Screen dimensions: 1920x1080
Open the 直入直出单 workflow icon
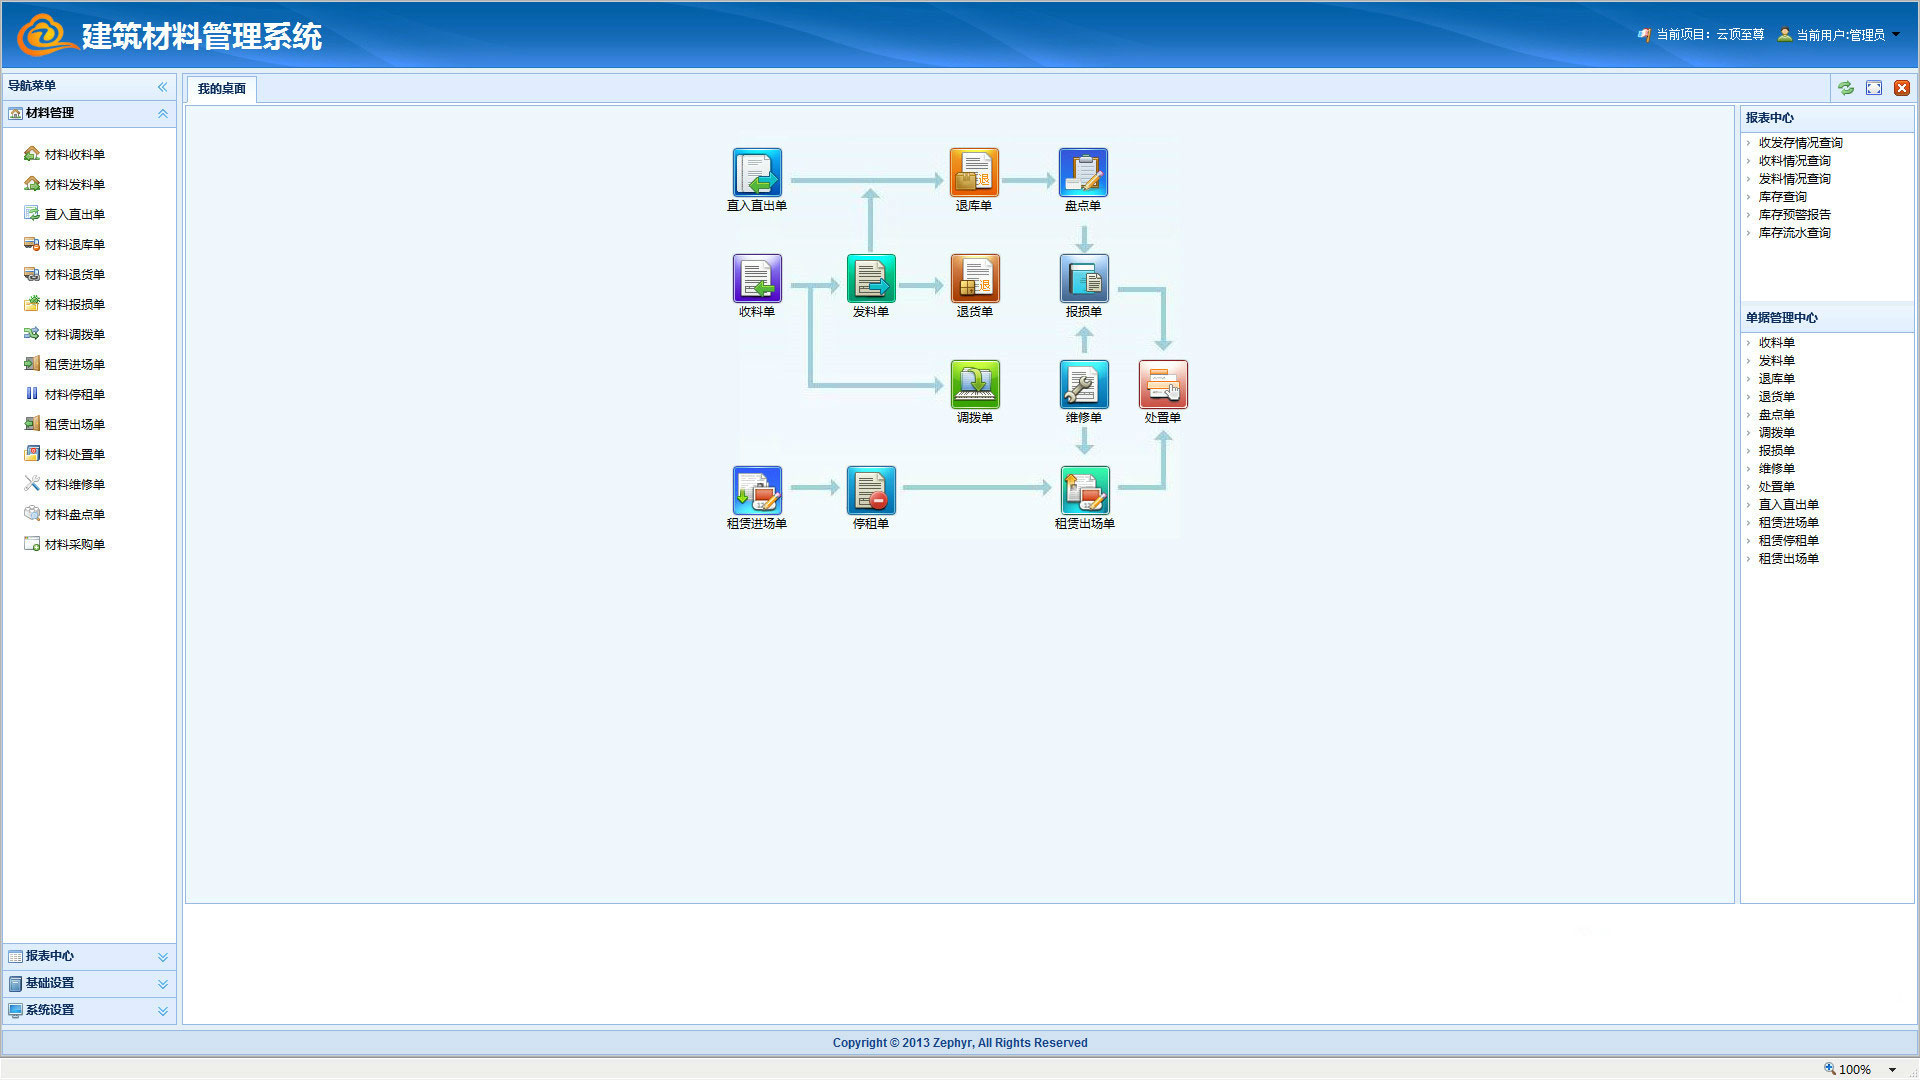tap(757, 173)
